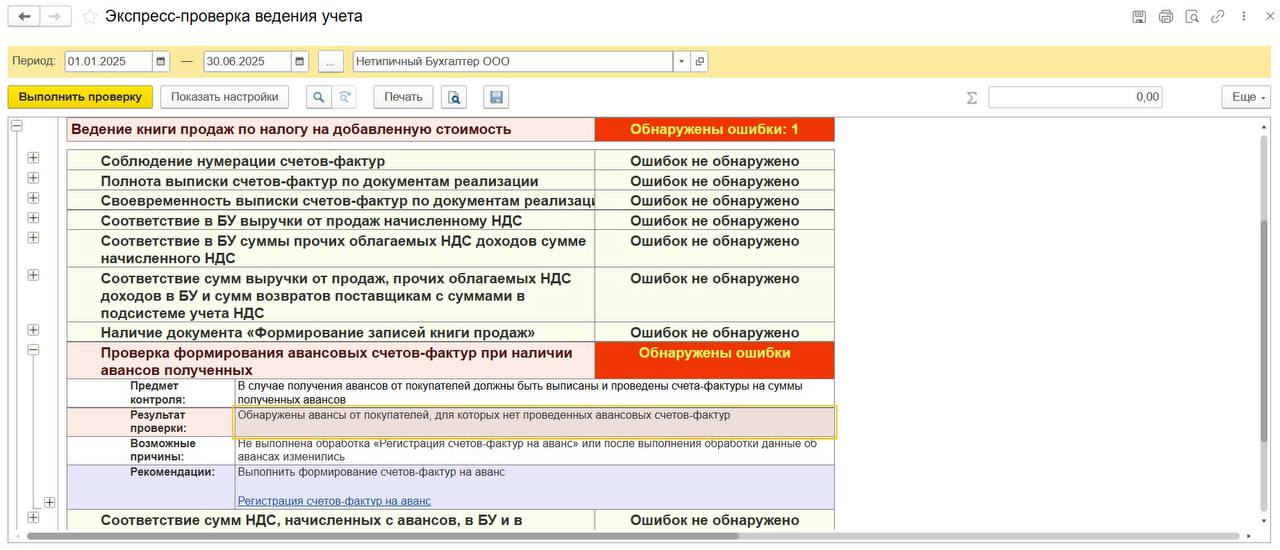Select the Обнаружены ошибки: 1 cell
1280x550 pixels.
[714, 129]
